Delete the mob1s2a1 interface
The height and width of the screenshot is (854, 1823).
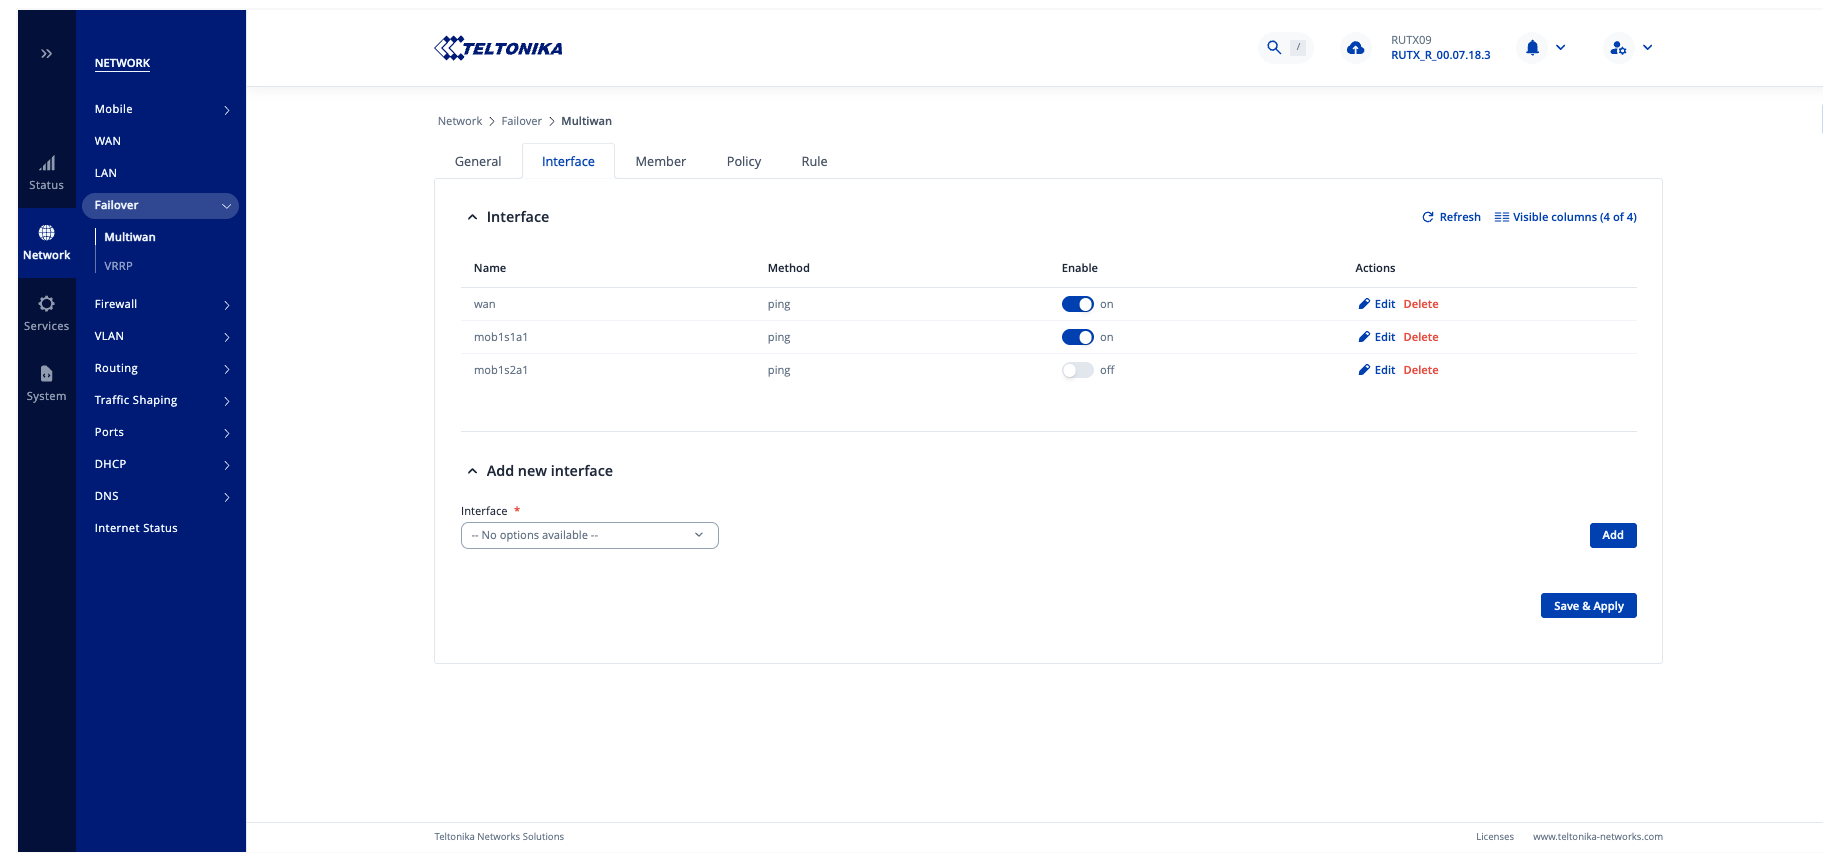coord(1420,370)
